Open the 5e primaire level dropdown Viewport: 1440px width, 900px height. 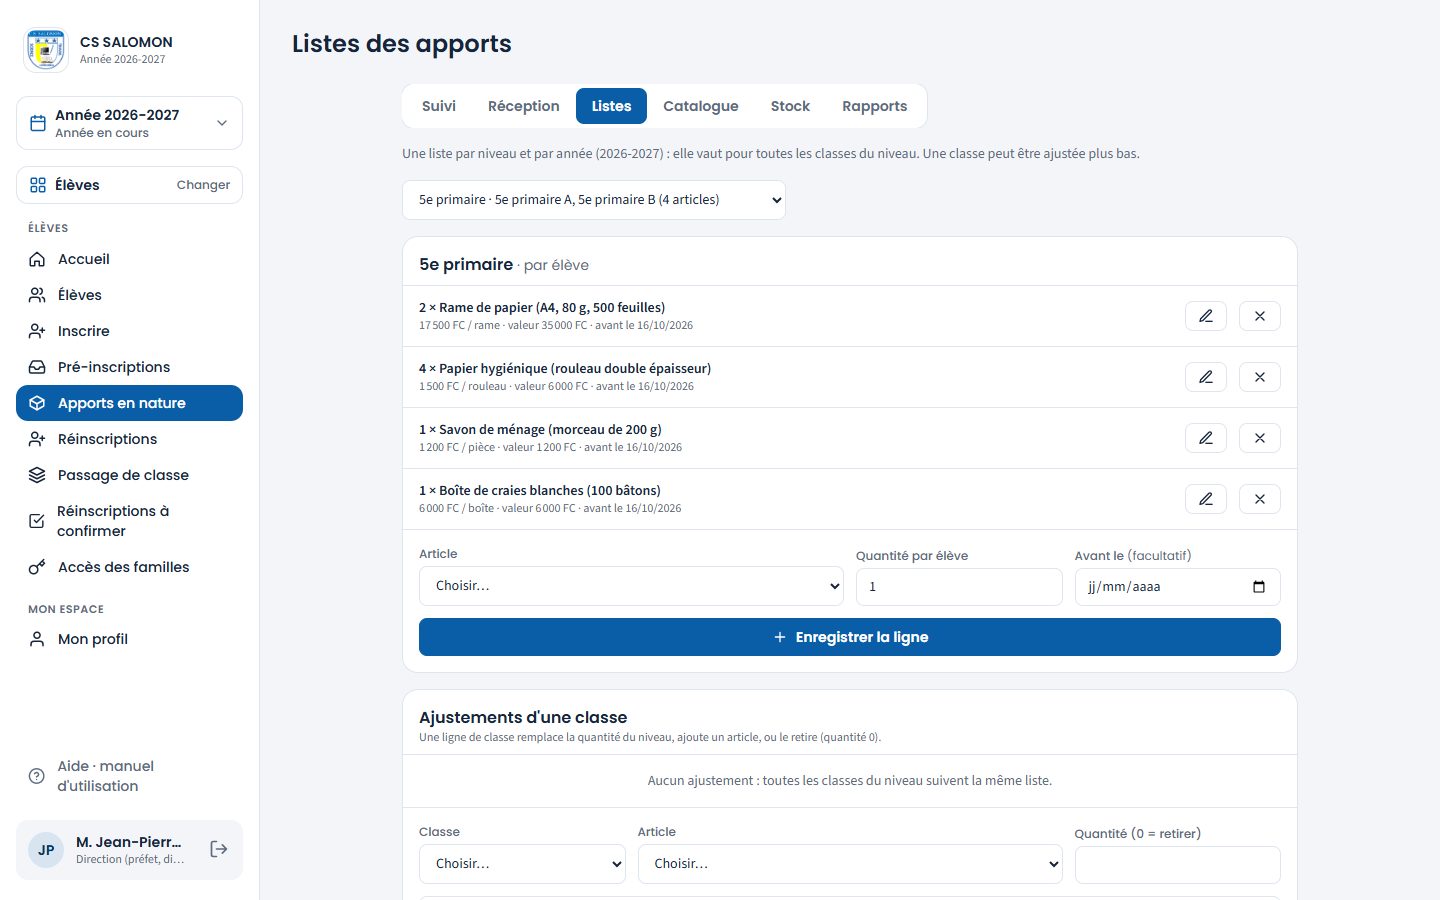[x=594, y=200]
